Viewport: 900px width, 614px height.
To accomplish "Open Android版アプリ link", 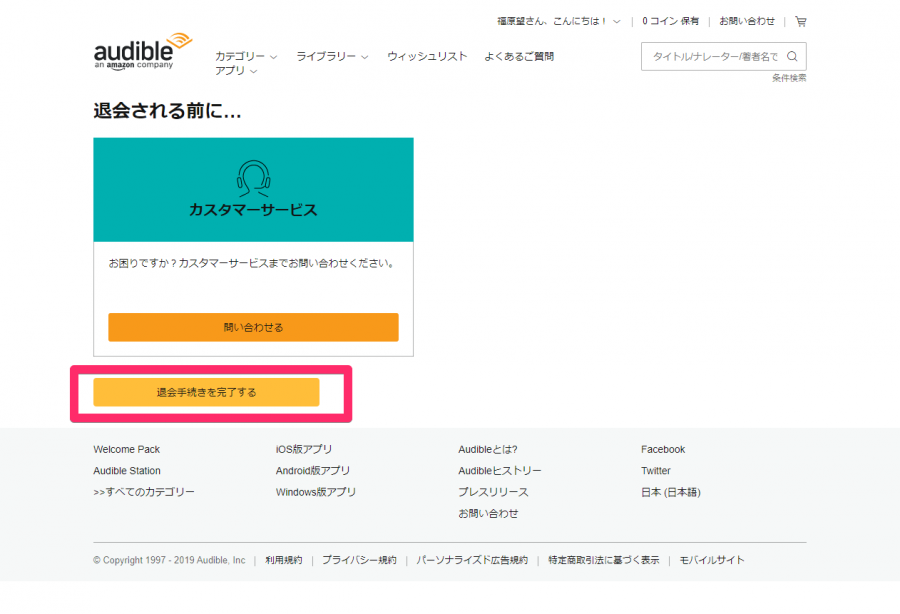I will [313, 471].
